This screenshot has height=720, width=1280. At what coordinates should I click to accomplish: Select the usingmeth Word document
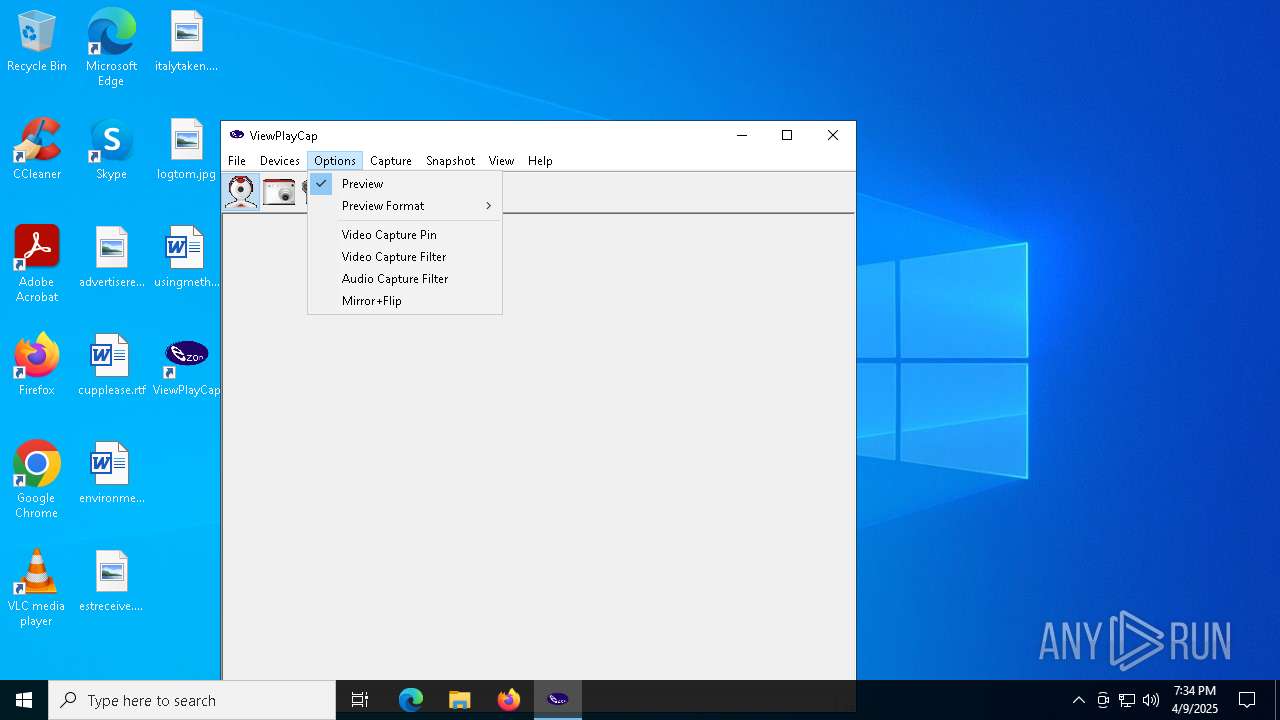[x=186, y=258]
